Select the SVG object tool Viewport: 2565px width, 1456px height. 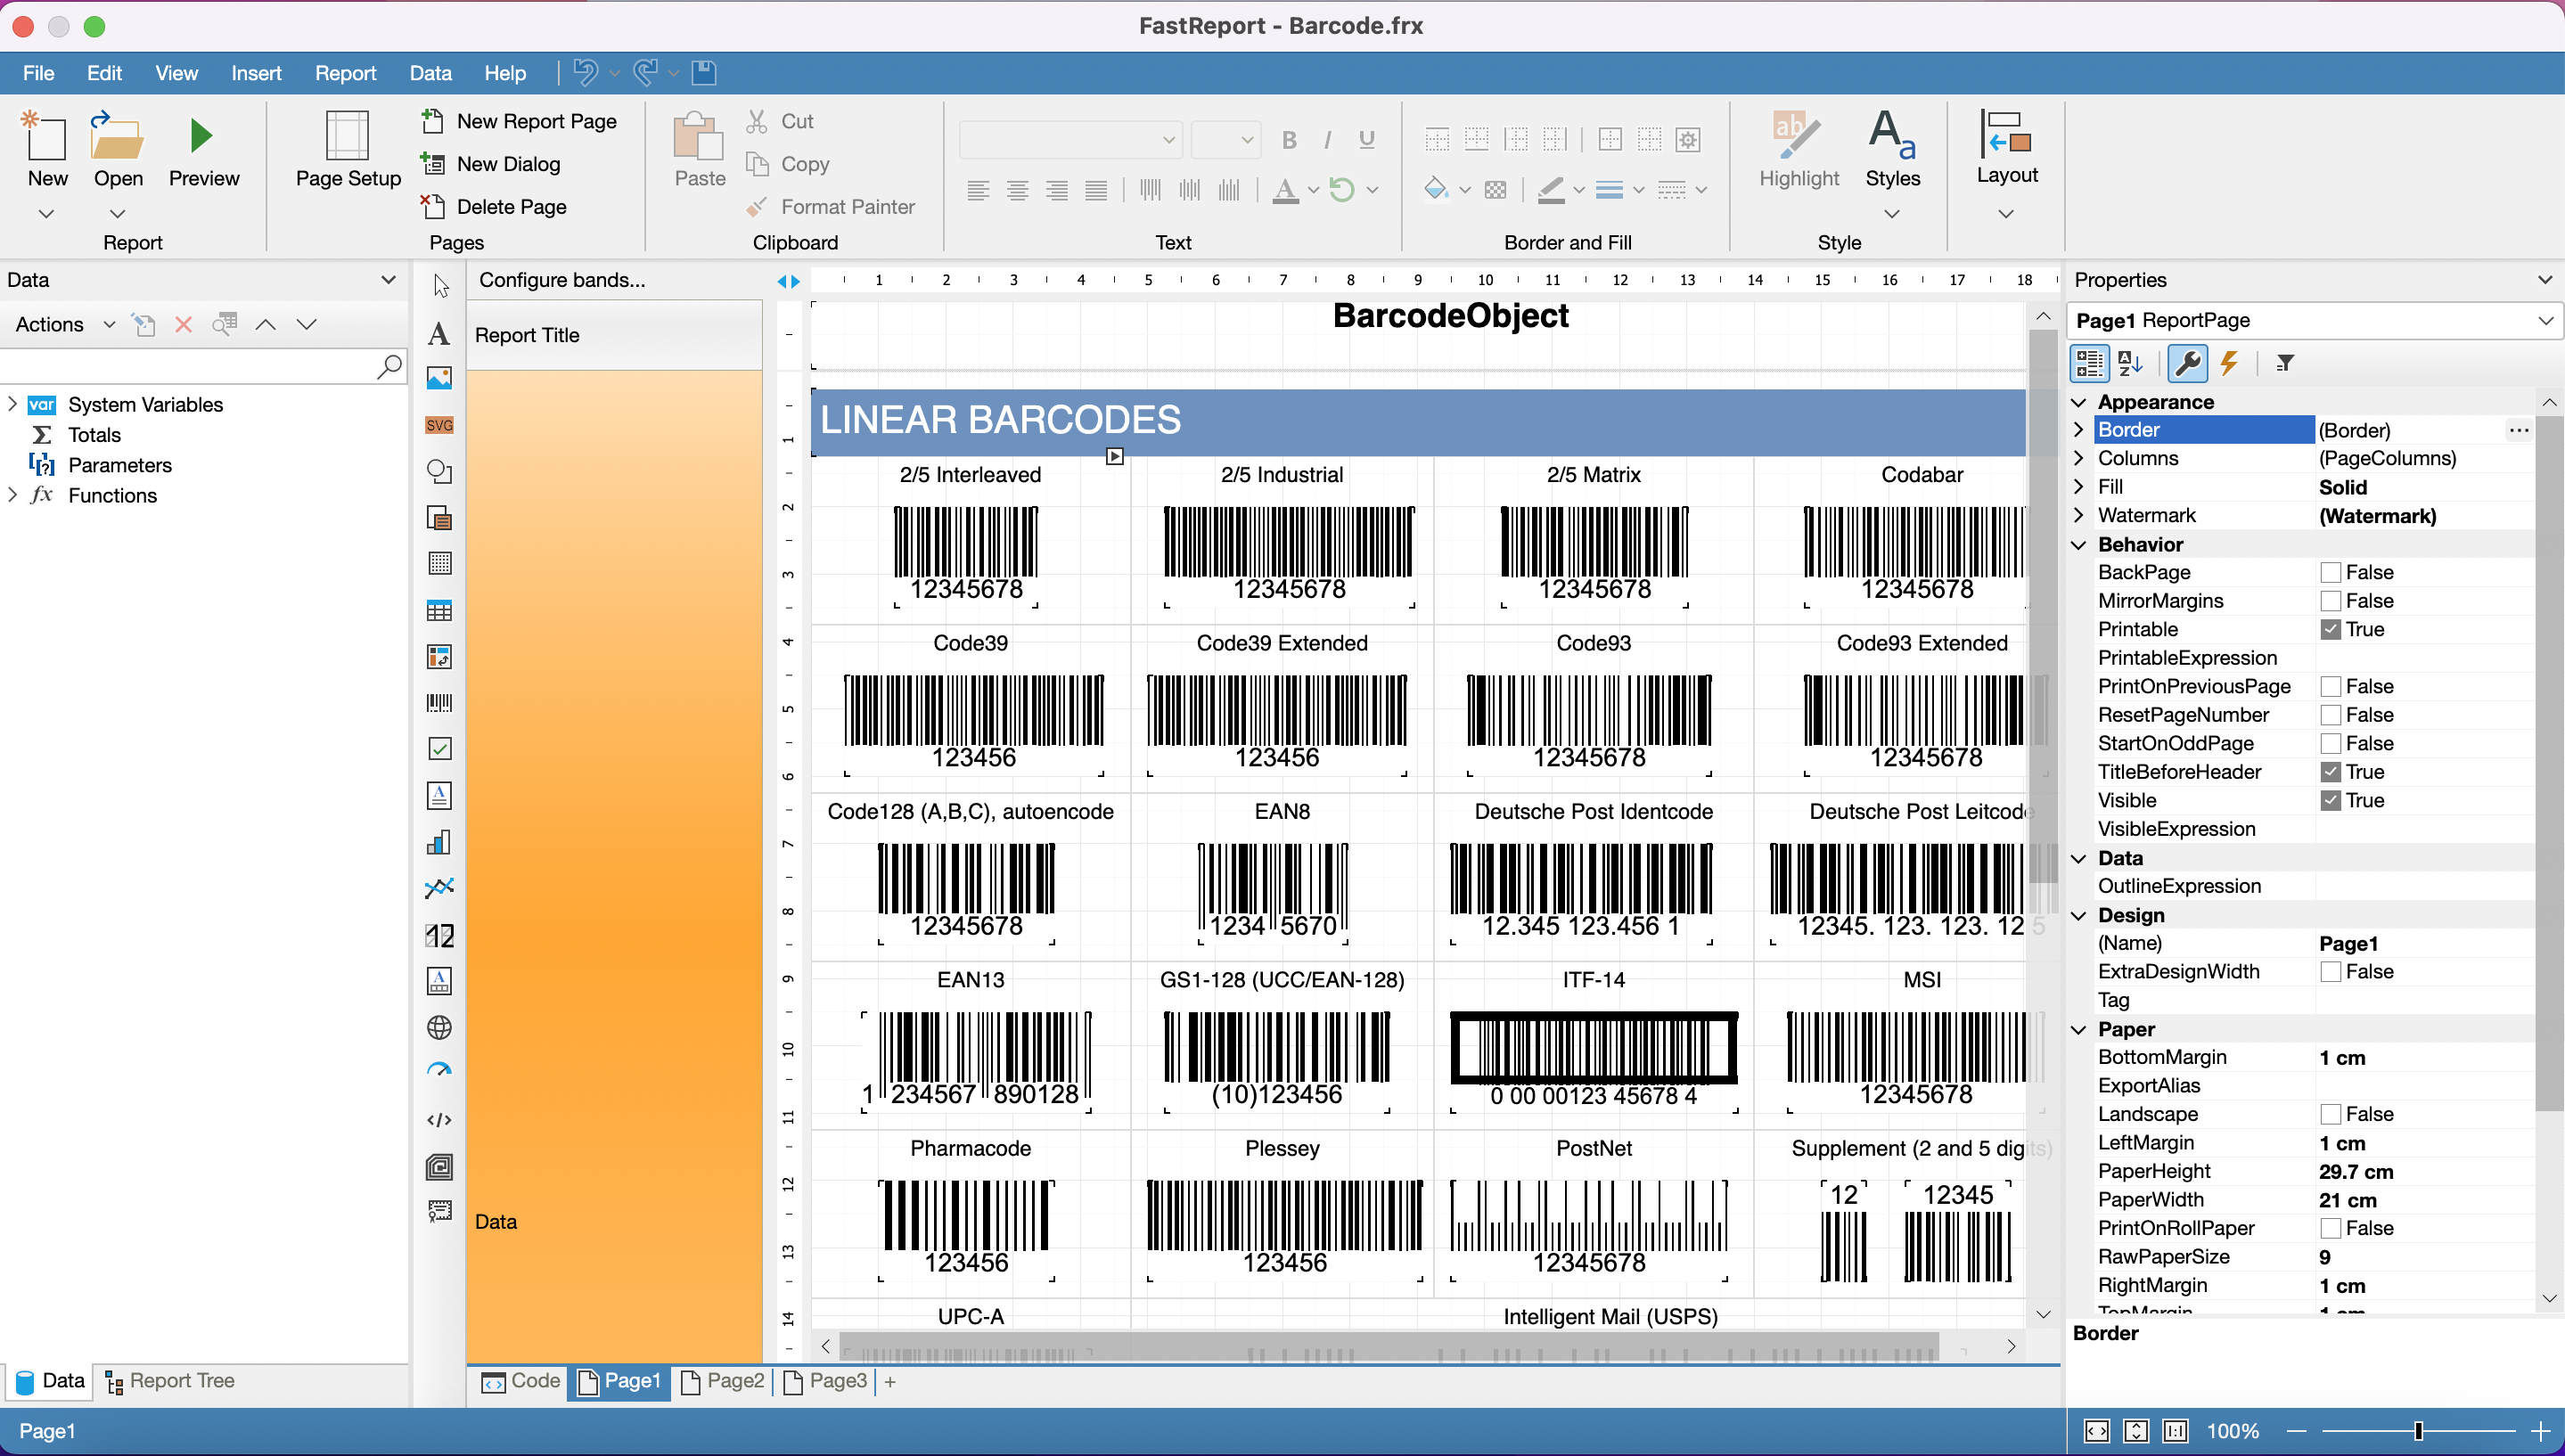tap(439, 425)
